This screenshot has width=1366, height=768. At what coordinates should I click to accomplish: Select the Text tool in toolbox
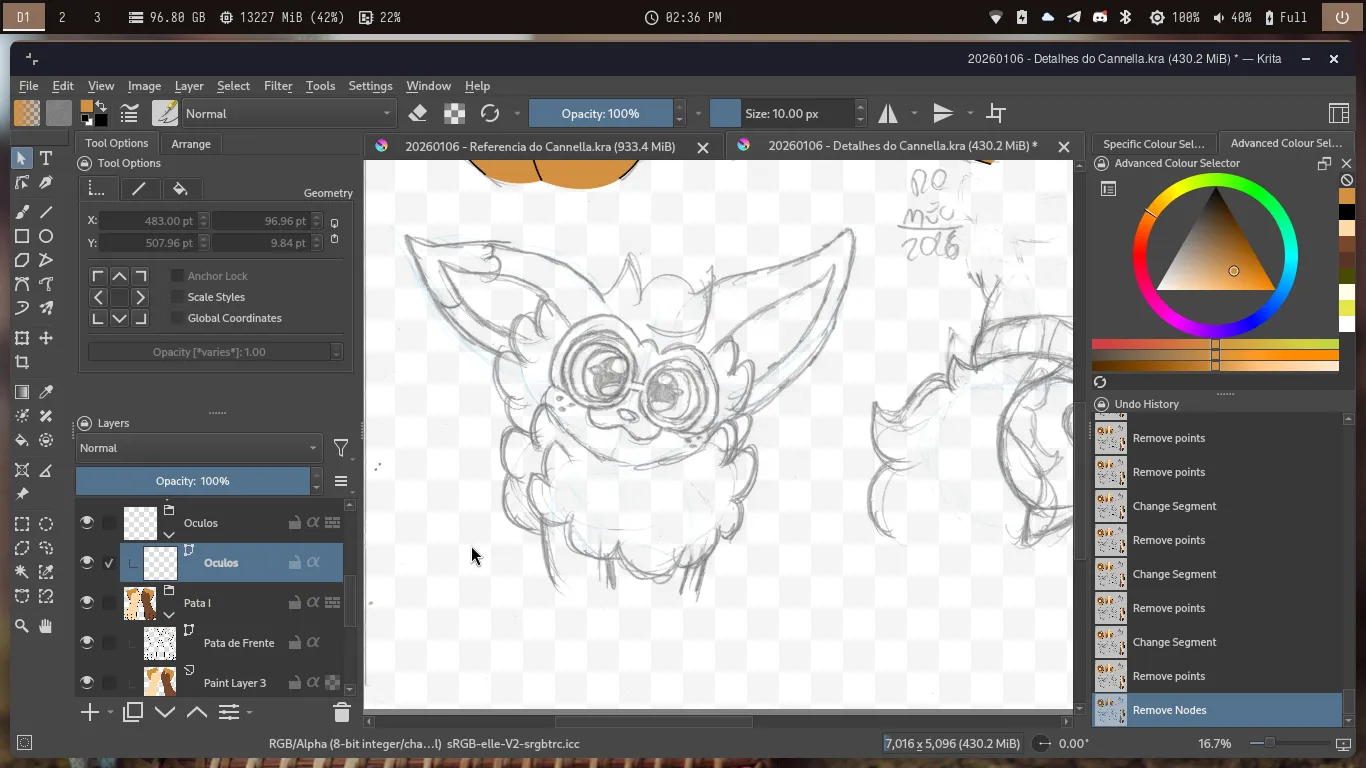pyautogui.click(x=46, y=158)
